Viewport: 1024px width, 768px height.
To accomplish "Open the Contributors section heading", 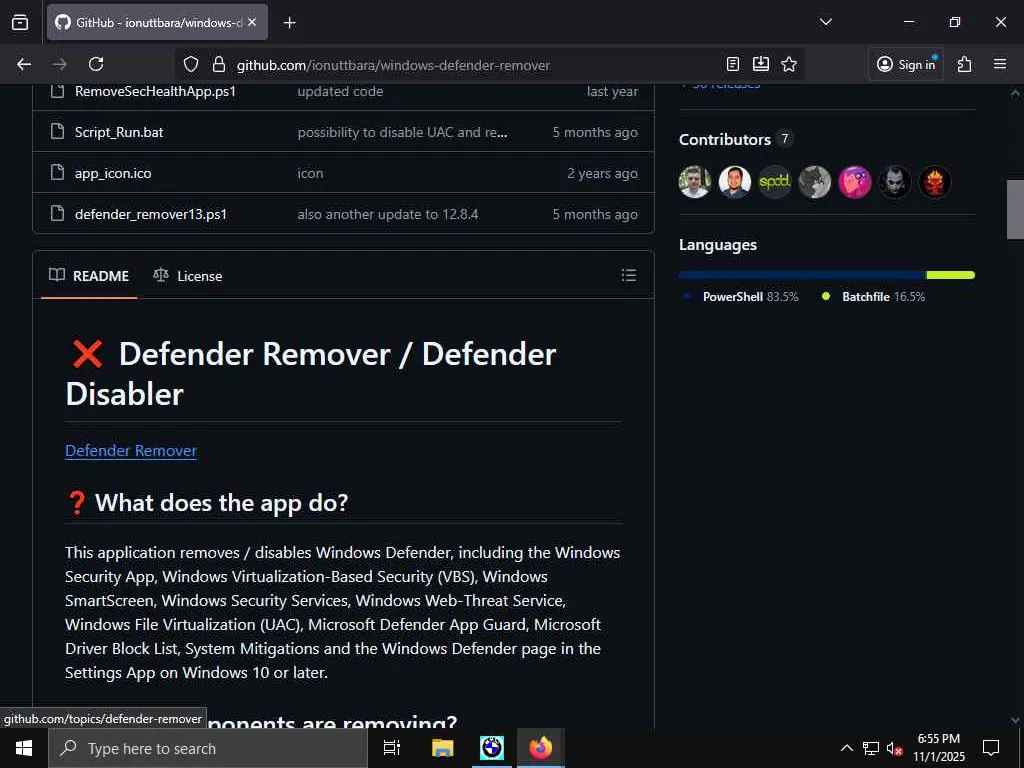I will point(725,139).
